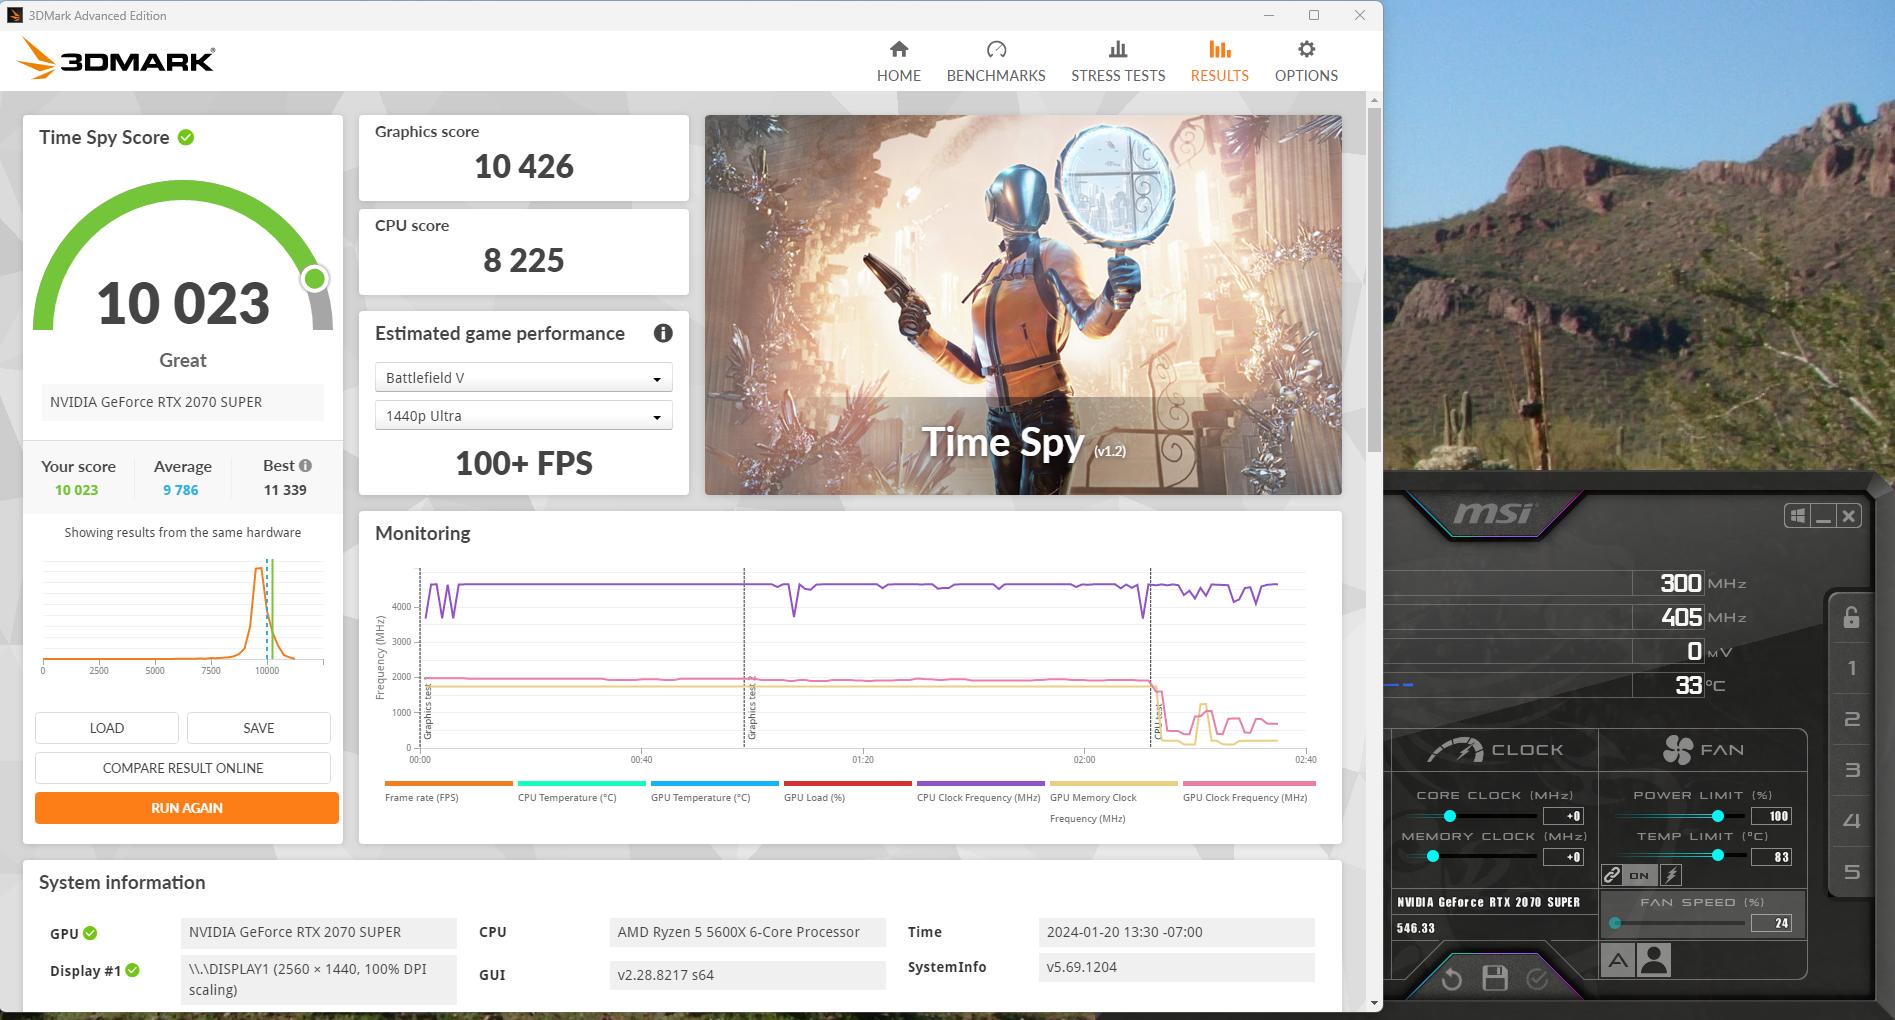Close the MSI Afterburner window

tap(1849, 516)
